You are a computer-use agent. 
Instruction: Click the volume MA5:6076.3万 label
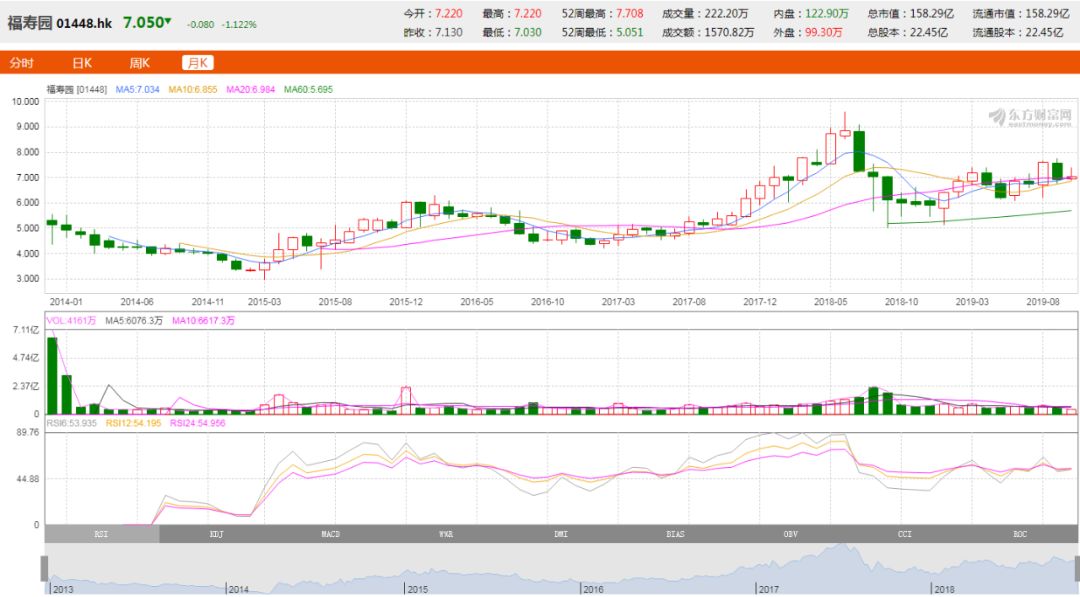134,321
